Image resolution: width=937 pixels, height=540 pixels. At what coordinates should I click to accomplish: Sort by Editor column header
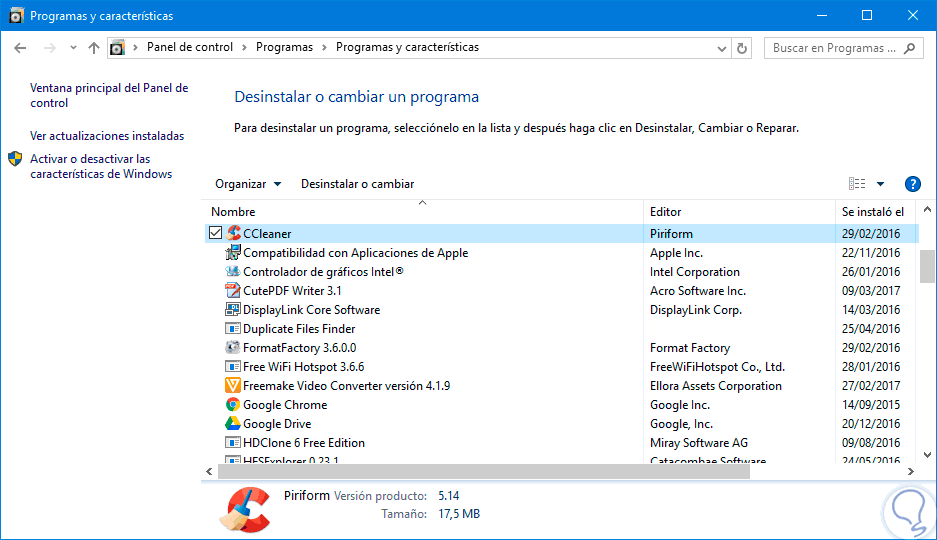tap(666, 211)
